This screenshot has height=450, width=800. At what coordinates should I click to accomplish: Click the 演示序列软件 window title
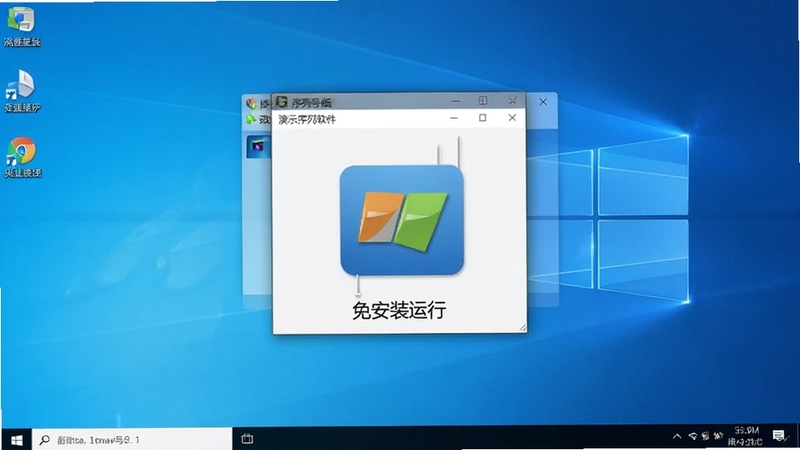click(x=307, y=119)
